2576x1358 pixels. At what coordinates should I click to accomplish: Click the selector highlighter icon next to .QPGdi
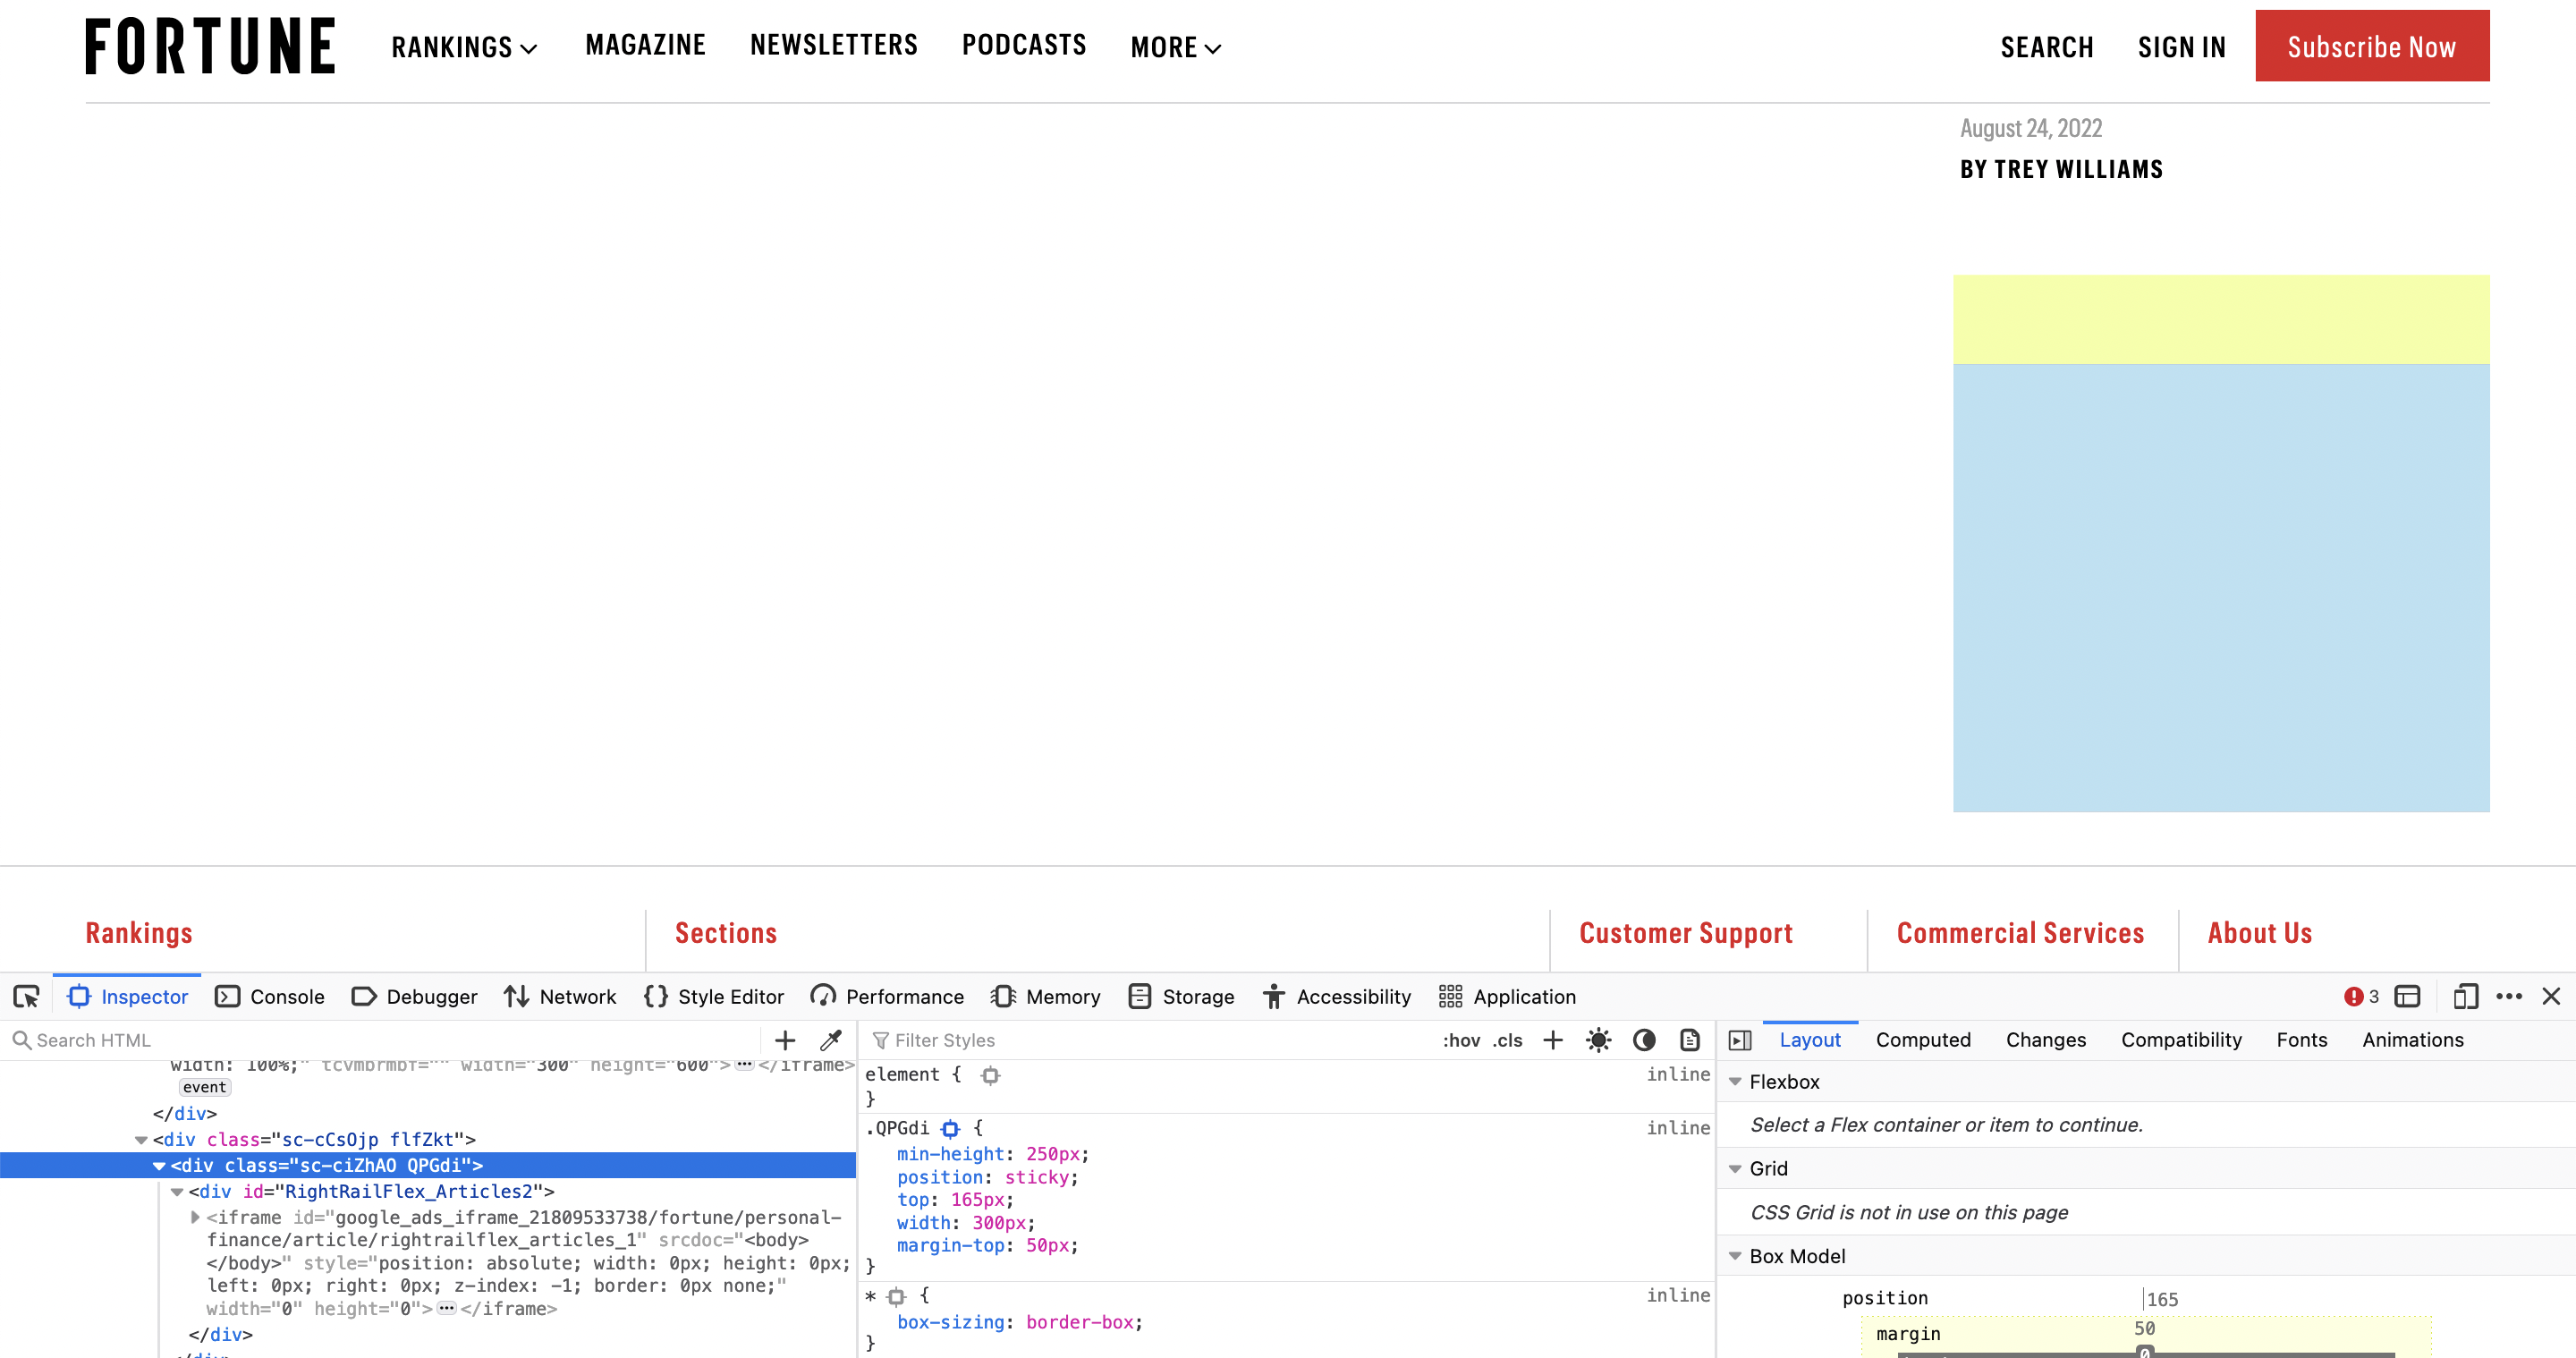click(x=950, y=1129)
